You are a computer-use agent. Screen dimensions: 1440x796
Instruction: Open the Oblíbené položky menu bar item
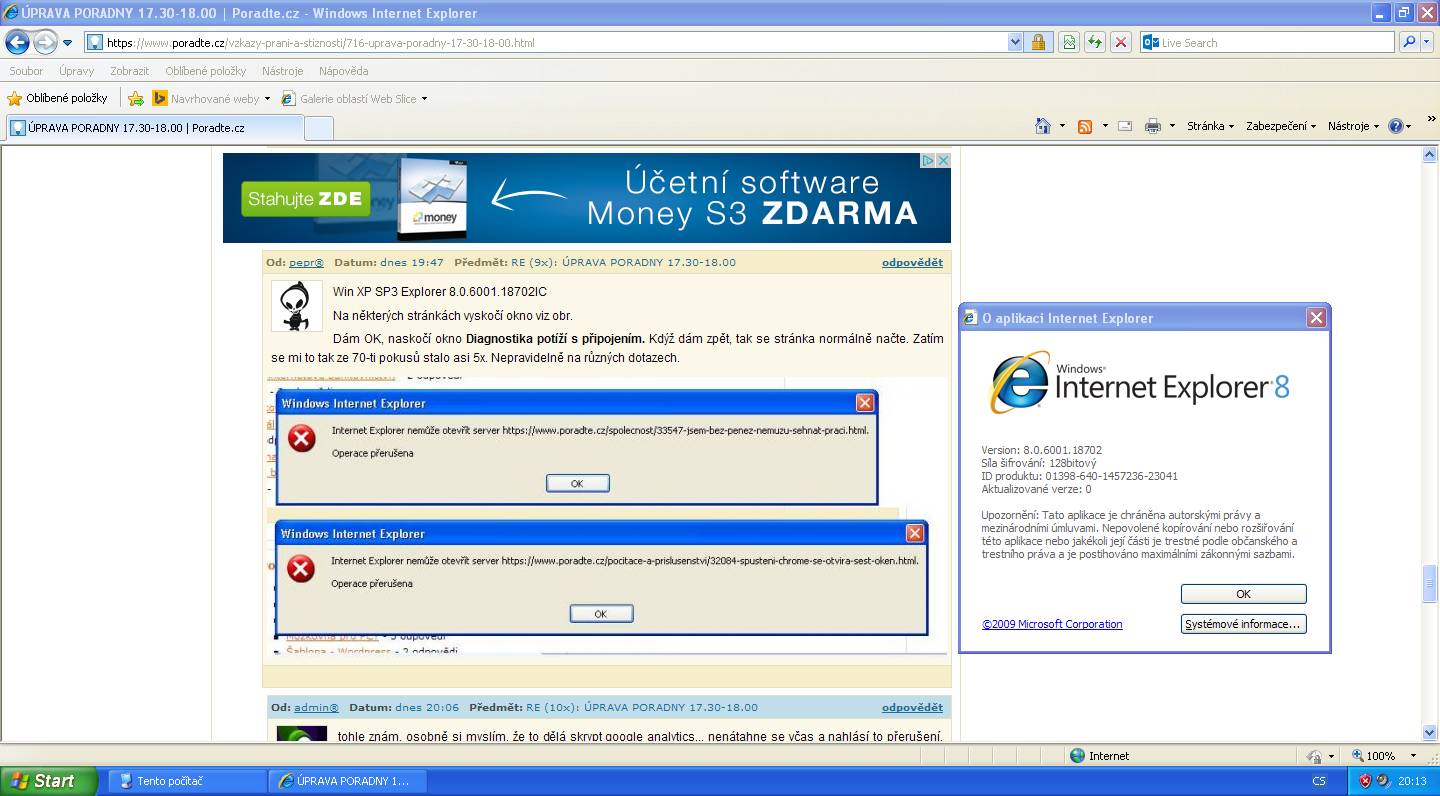click(206, 71)
